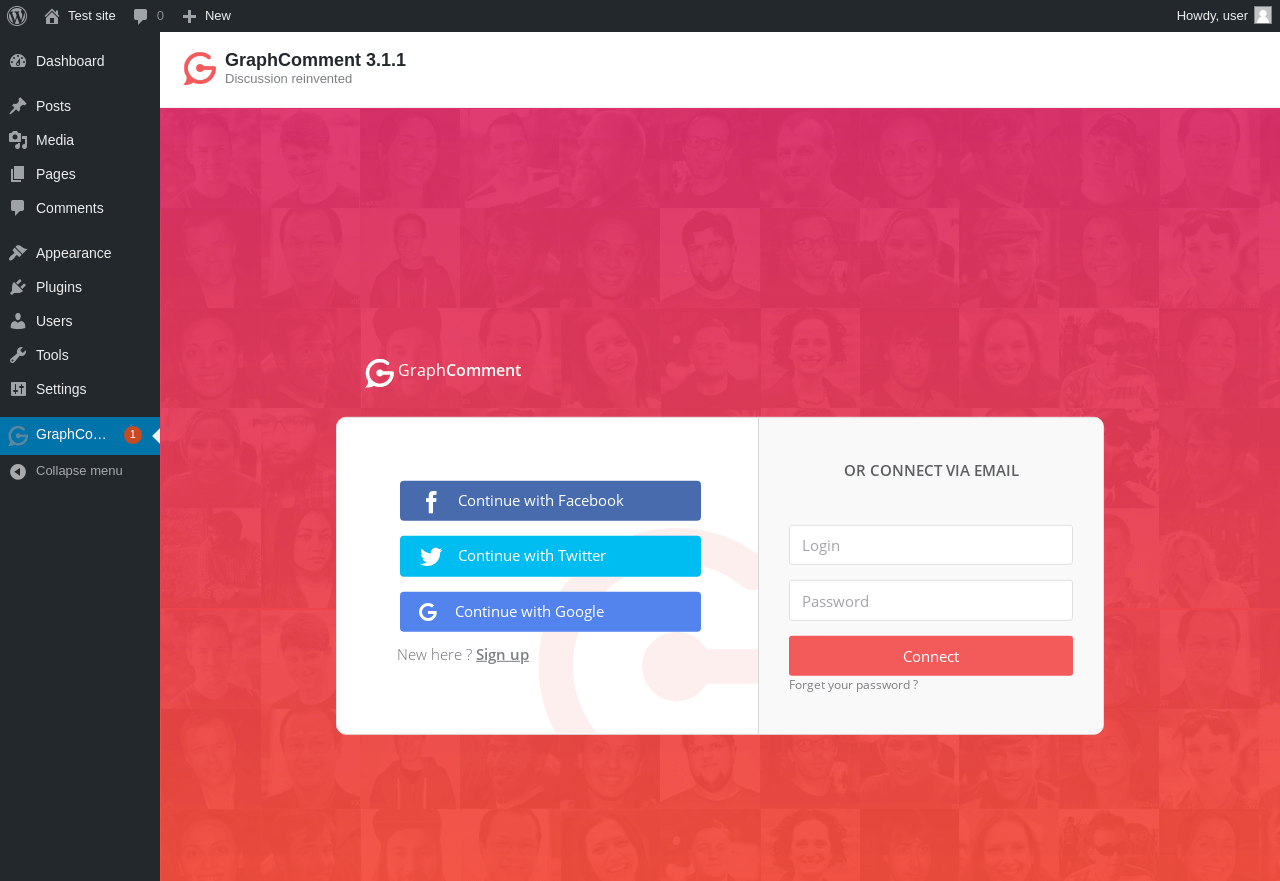Open the New content dropdown
Viewport: 1280px width, 881px height.
pos(207,16)
